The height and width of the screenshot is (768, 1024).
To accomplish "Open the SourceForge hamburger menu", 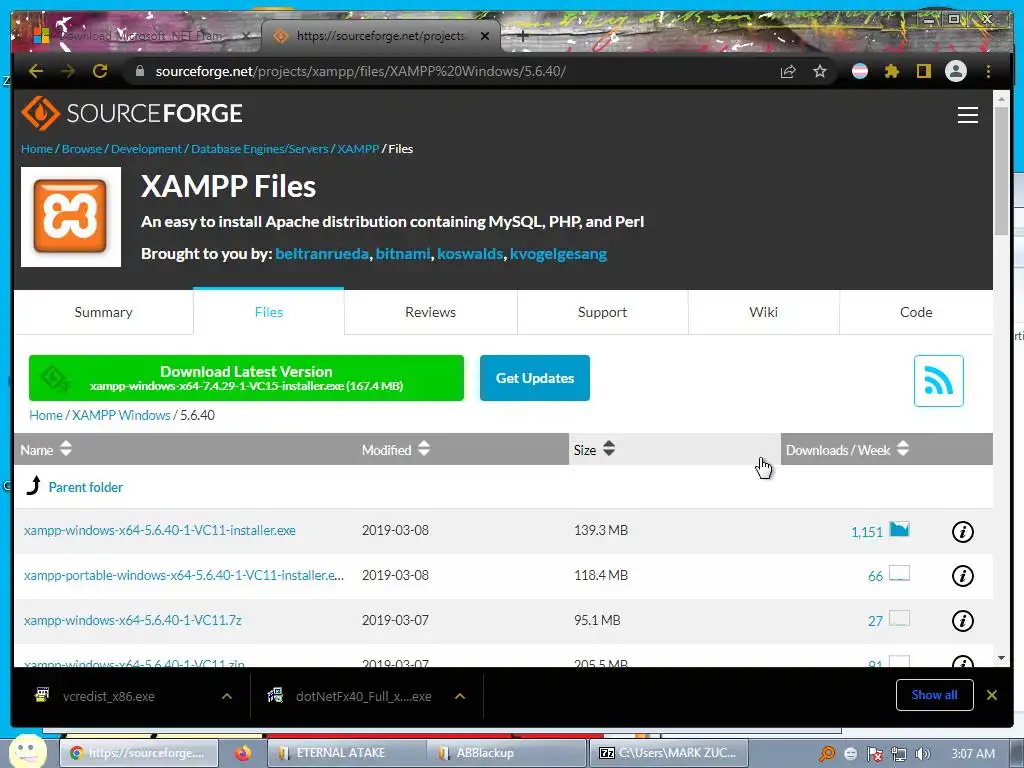I will pos(967,115).
